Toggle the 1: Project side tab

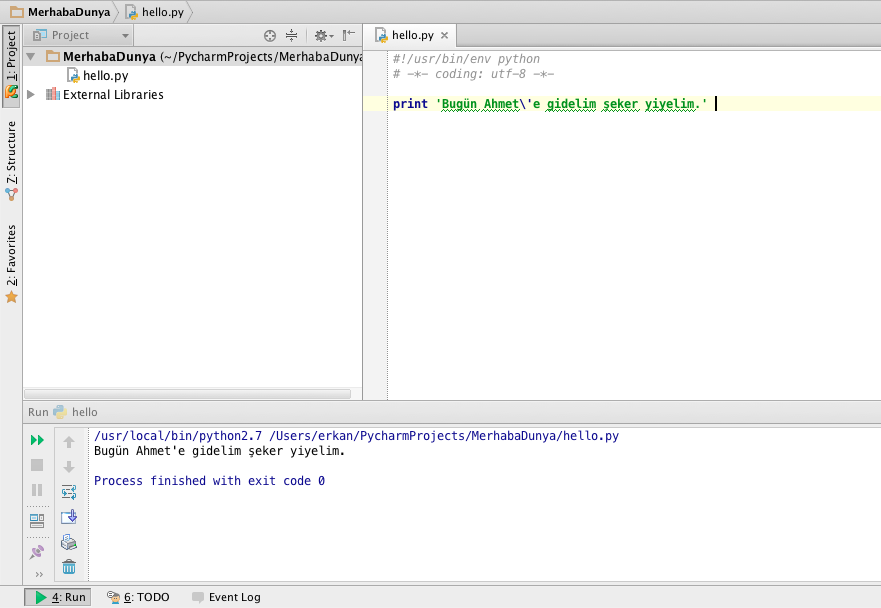11,65
